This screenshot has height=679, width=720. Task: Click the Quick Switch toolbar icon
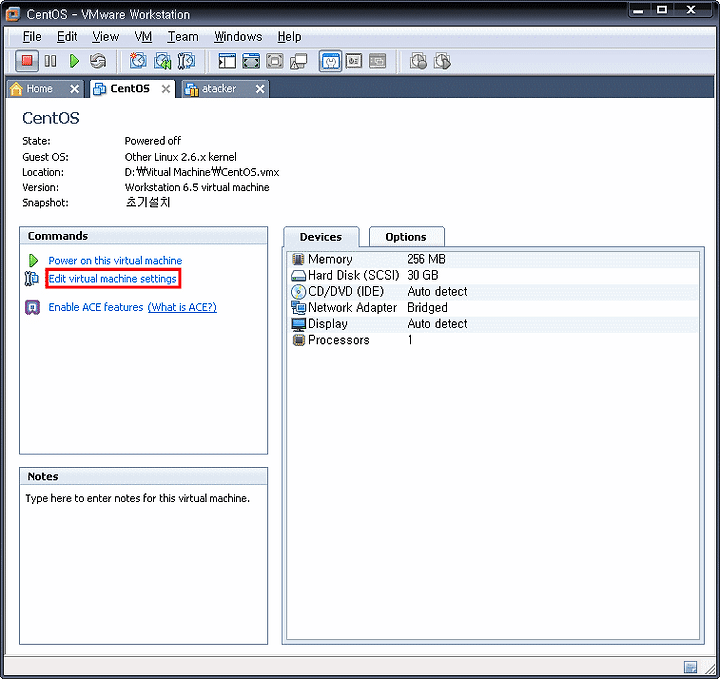(275, 61)
